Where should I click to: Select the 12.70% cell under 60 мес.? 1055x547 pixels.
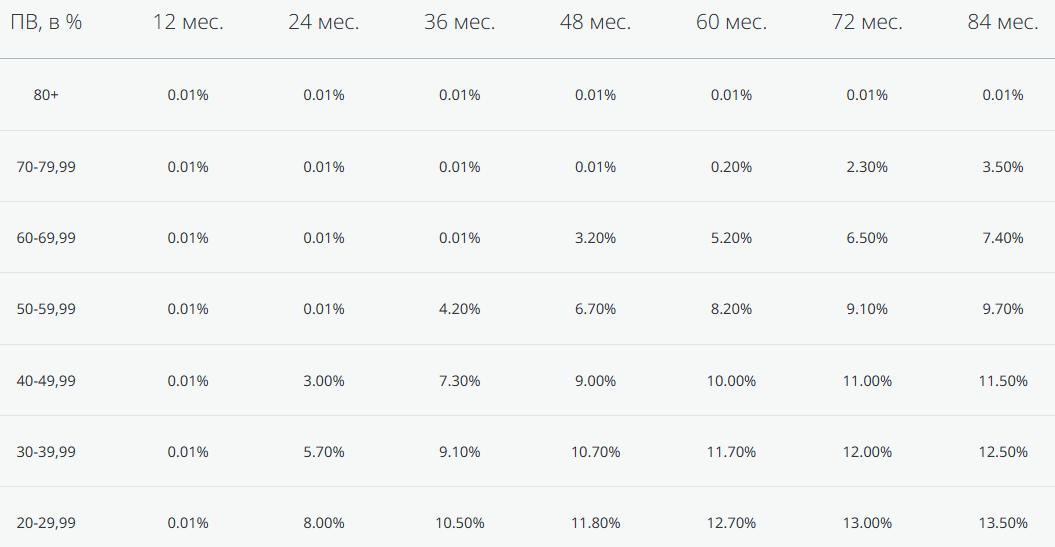[731, 523]
